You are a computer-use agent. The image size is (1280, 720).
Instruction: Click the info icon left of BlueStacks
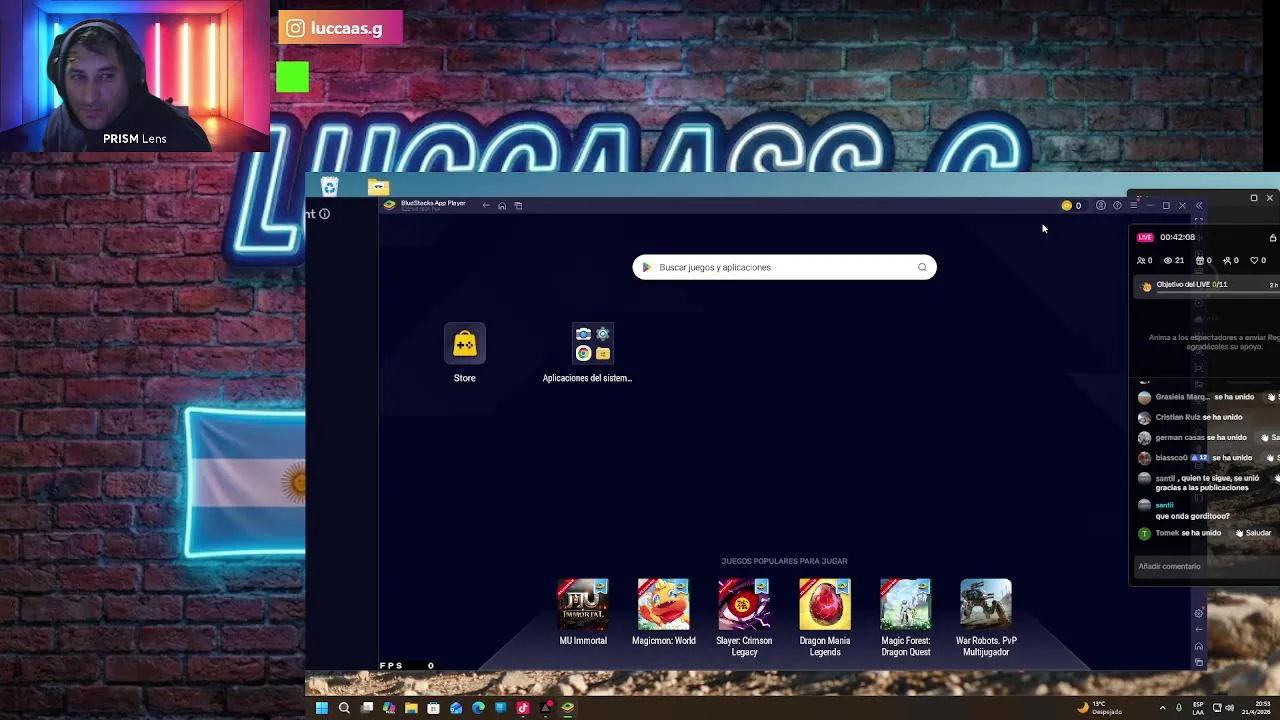tap(324, 214)
